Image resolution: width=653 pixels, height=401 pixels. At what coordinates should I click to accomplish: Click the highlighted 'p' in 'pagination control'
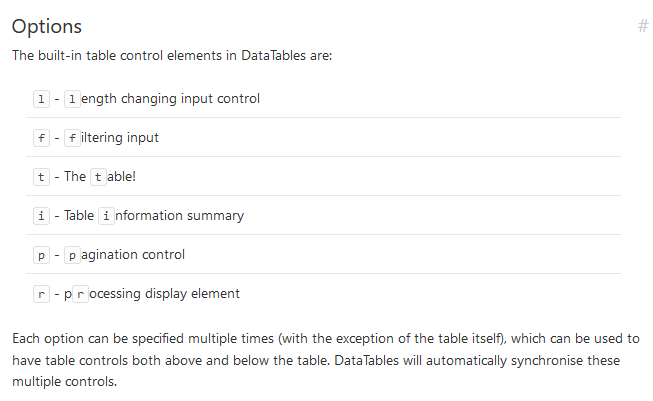[x=72, y=254]
